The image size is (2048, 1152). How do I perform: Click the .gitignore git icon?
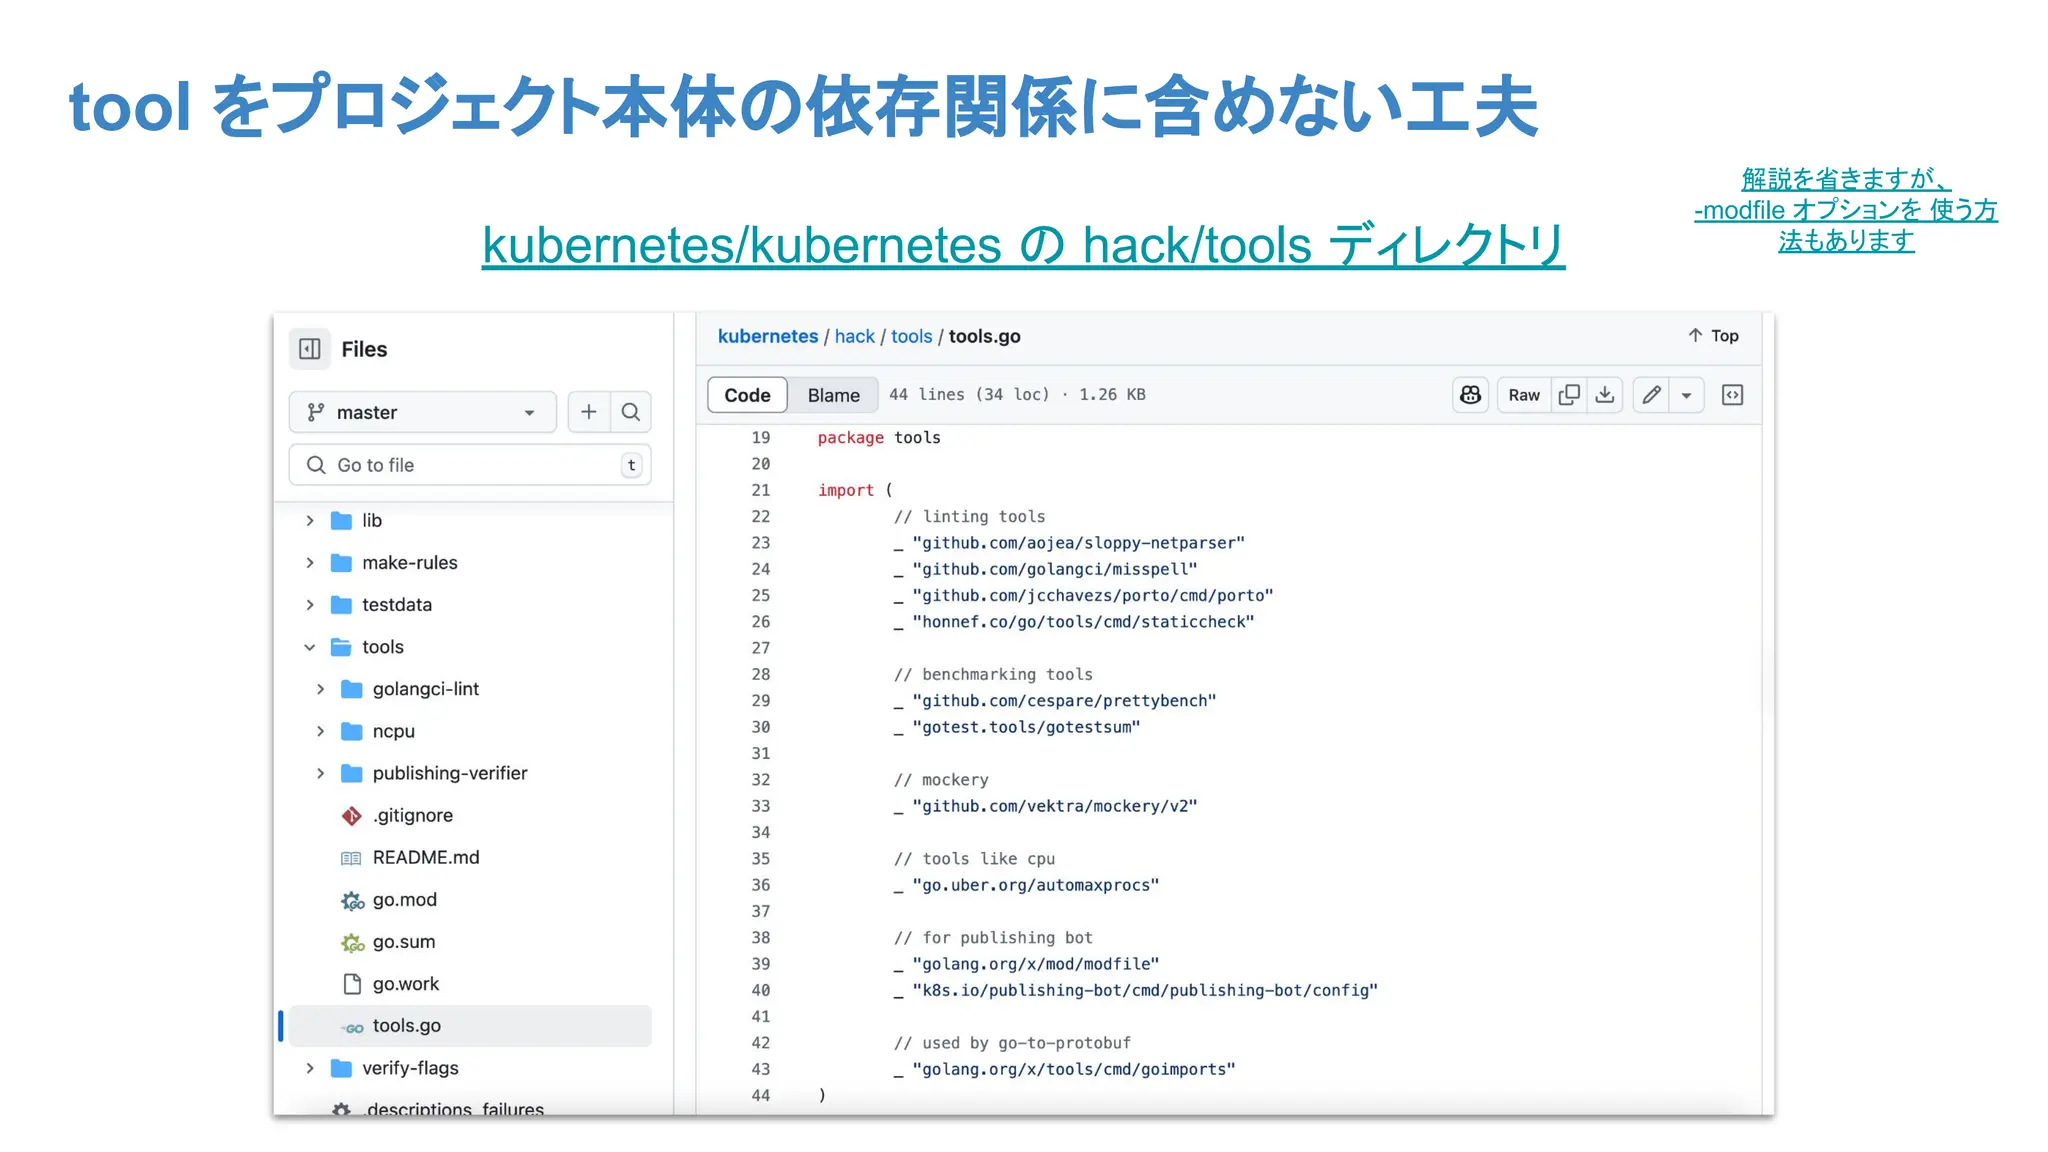click(x=352, y=816)
